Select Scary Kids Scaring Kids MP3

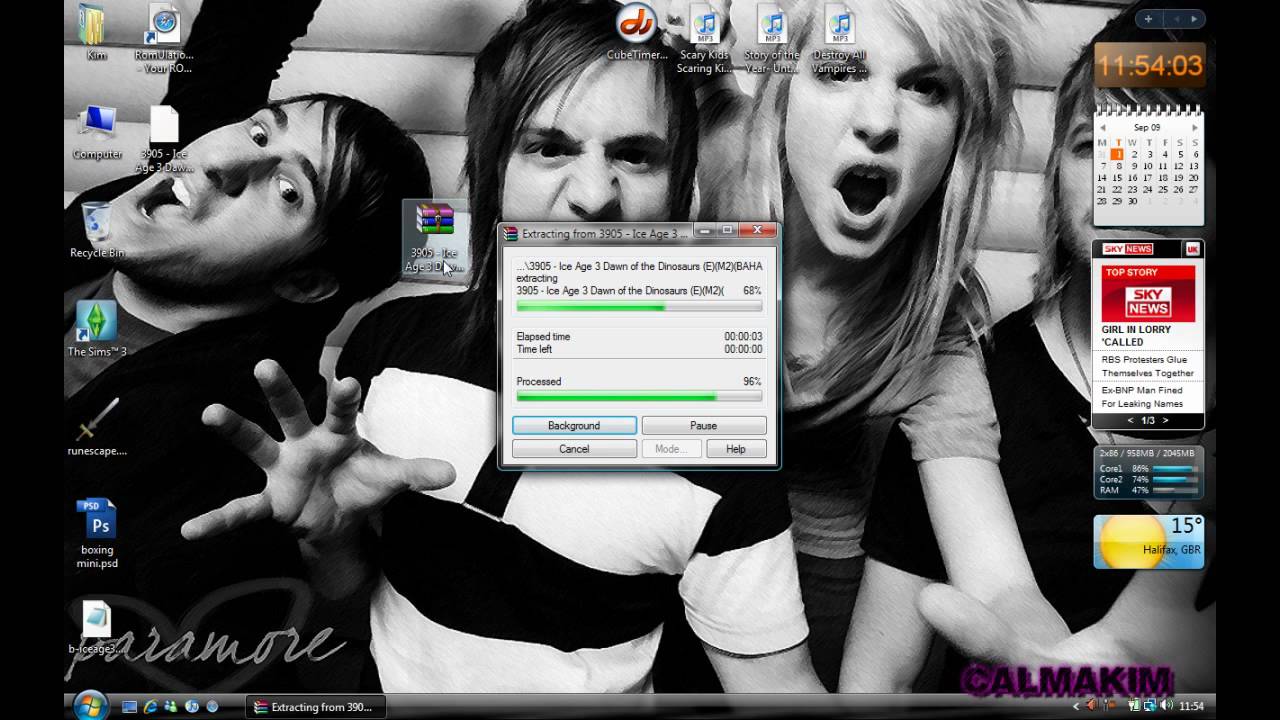[705, 40]
